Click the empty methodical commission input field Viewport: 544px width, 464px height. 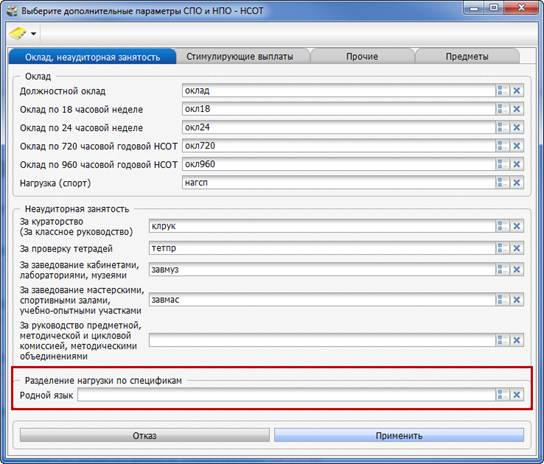(322, 340)
